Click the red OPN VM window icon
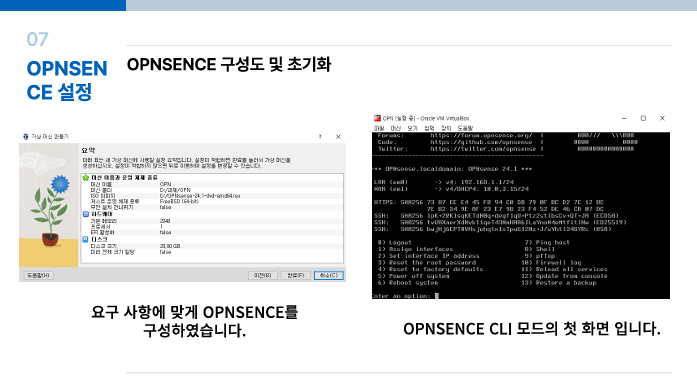This screenshot has width=697, height=389. (x=377, y=118)
